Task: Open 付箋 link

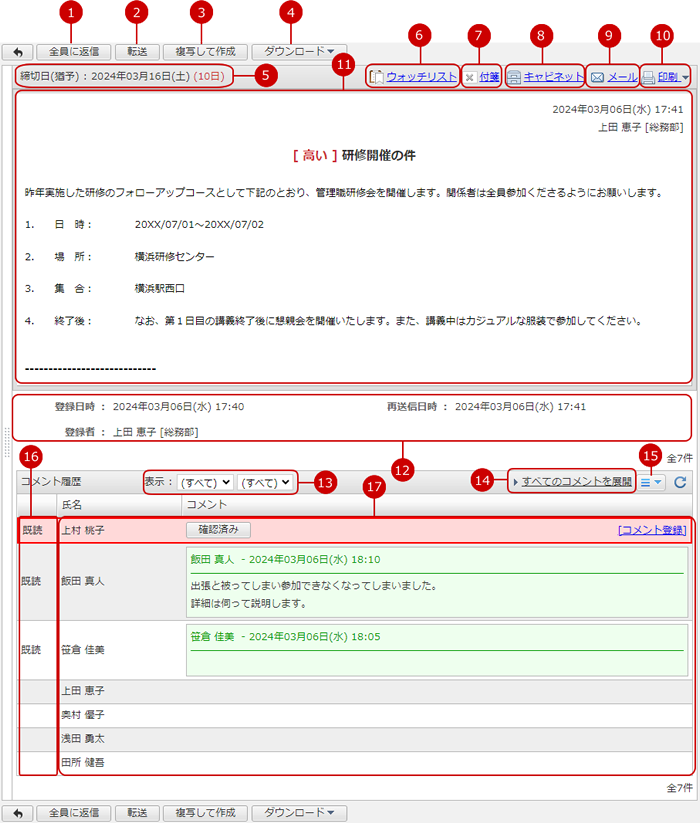Action: pos(489,77)
